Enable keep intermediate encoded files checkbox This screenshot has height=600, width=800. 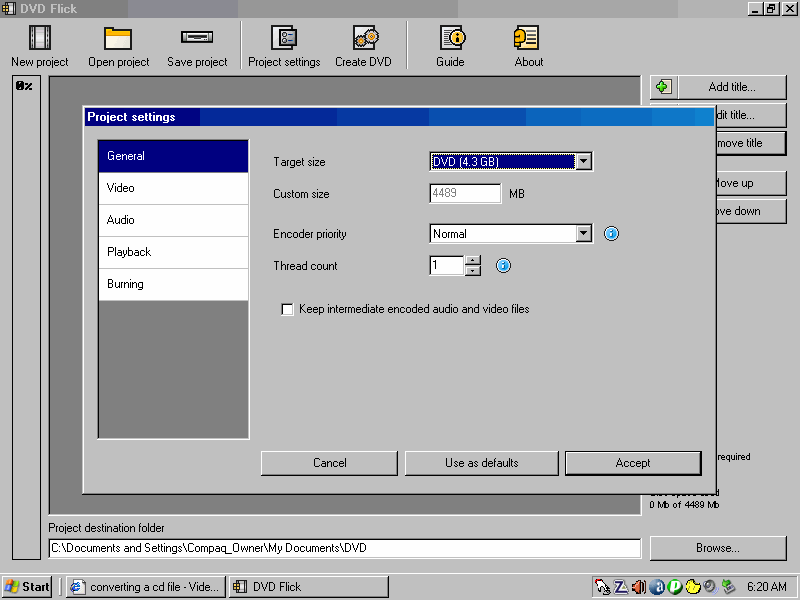point(287,309)
